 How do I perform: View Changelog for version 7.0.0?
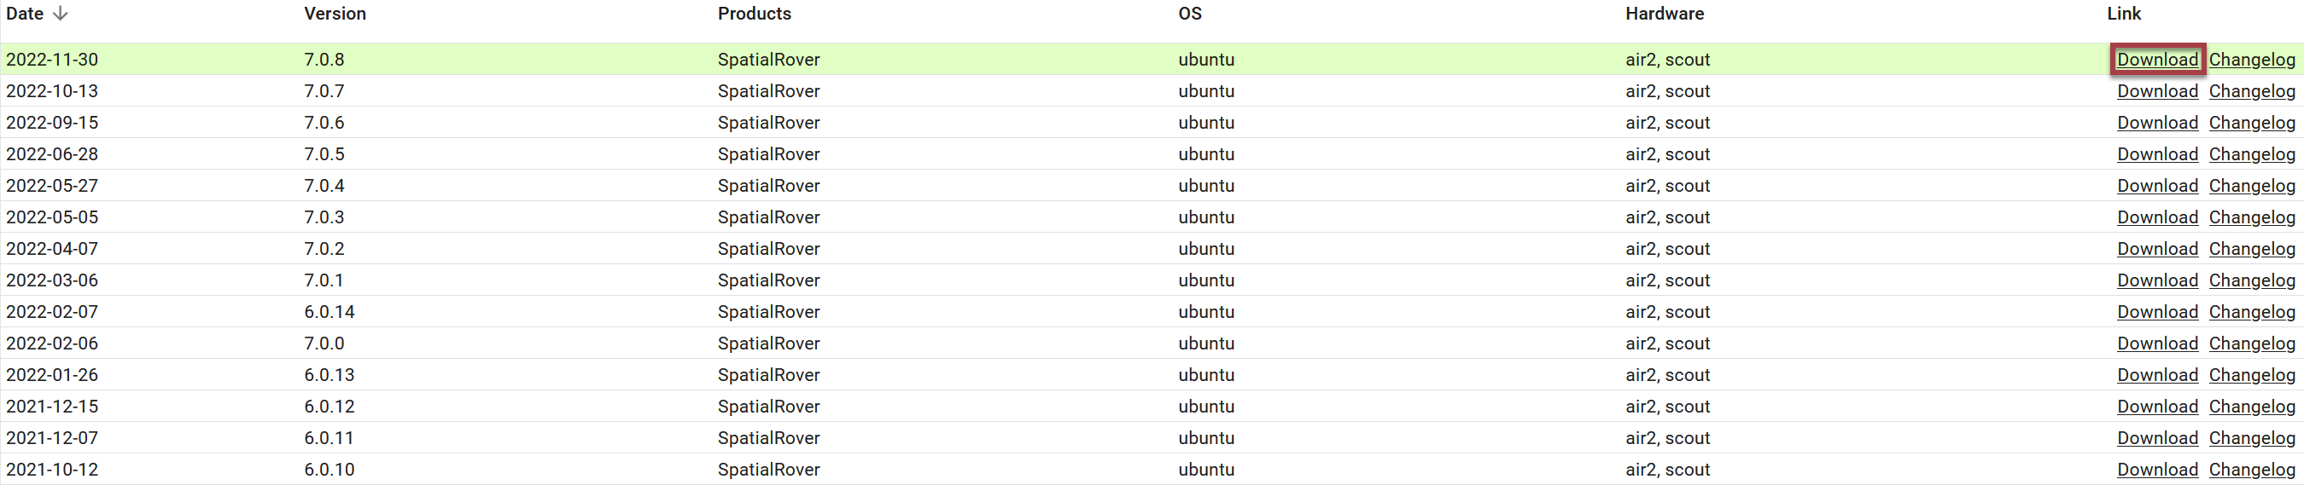[2251, 343]
